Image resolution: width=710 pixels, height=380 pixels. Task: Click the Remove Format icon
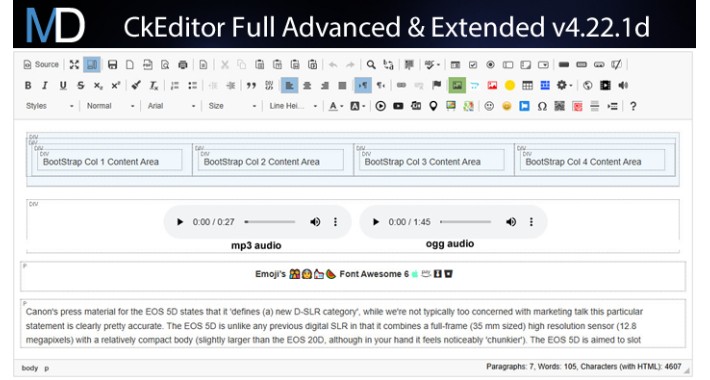point(154,86)
